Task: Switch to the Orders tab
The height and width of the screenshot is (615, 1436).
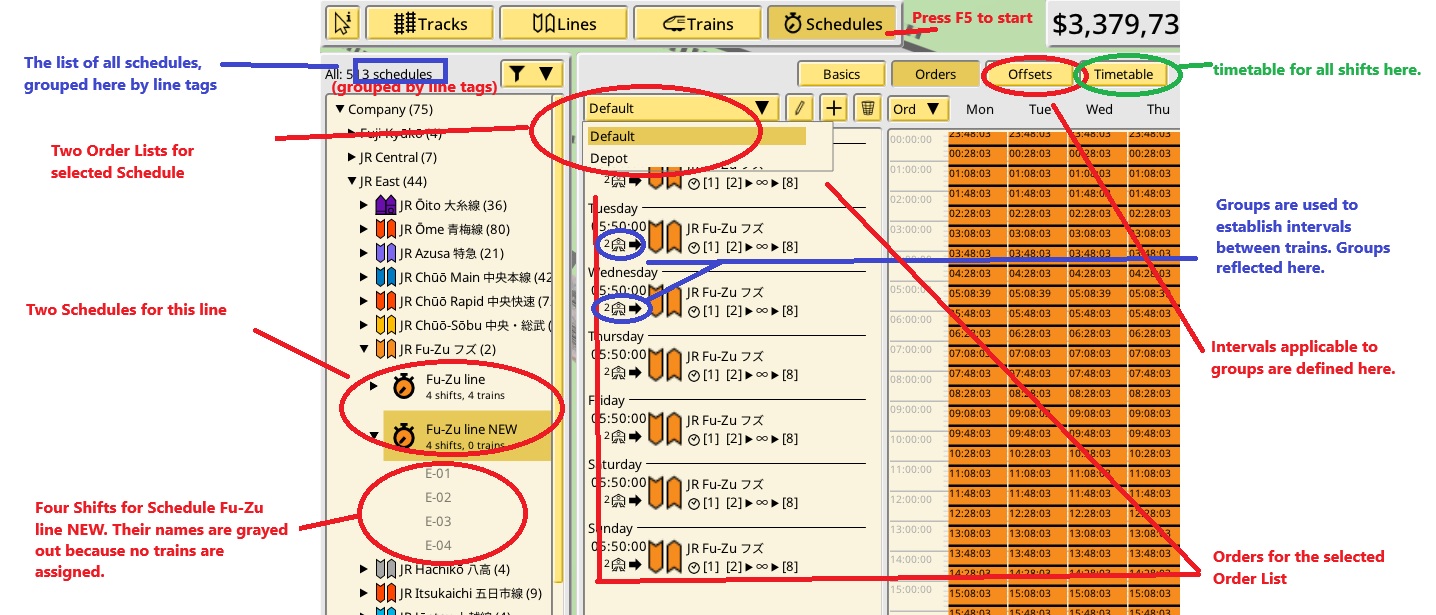Action: [x=935, y=74]
